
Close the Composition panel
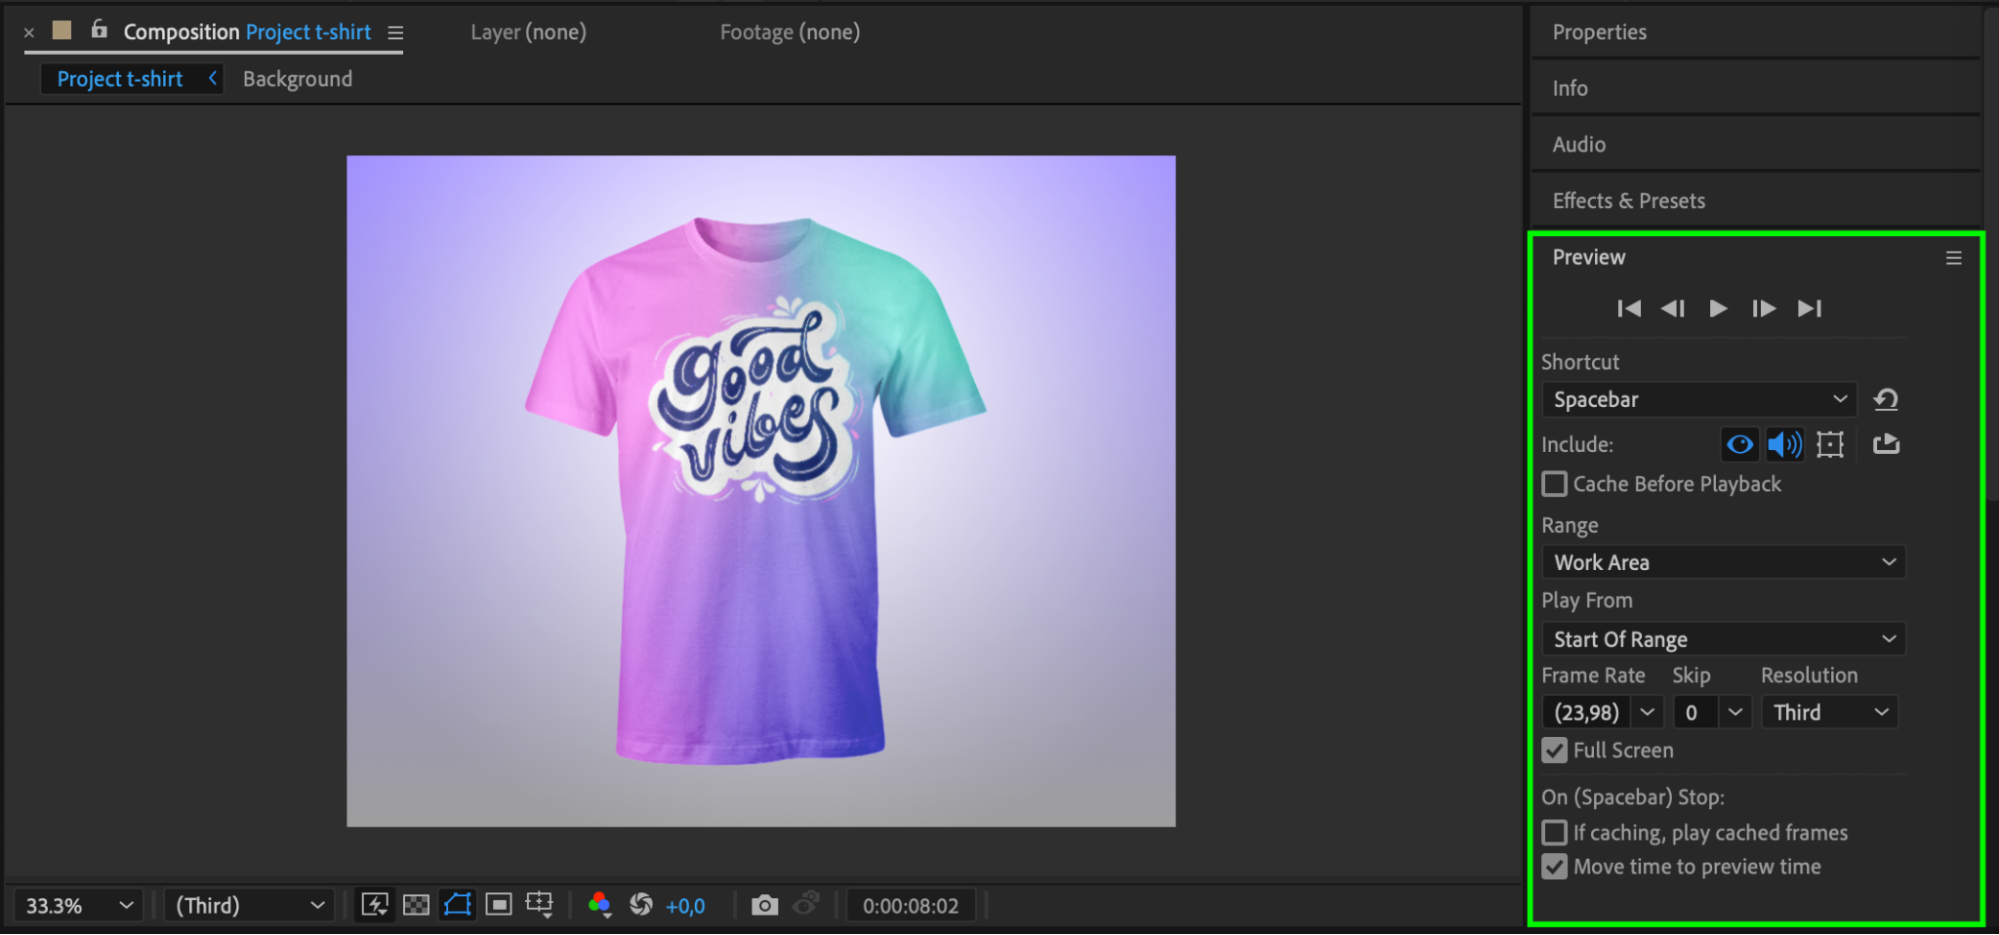(x=29, y=33)
